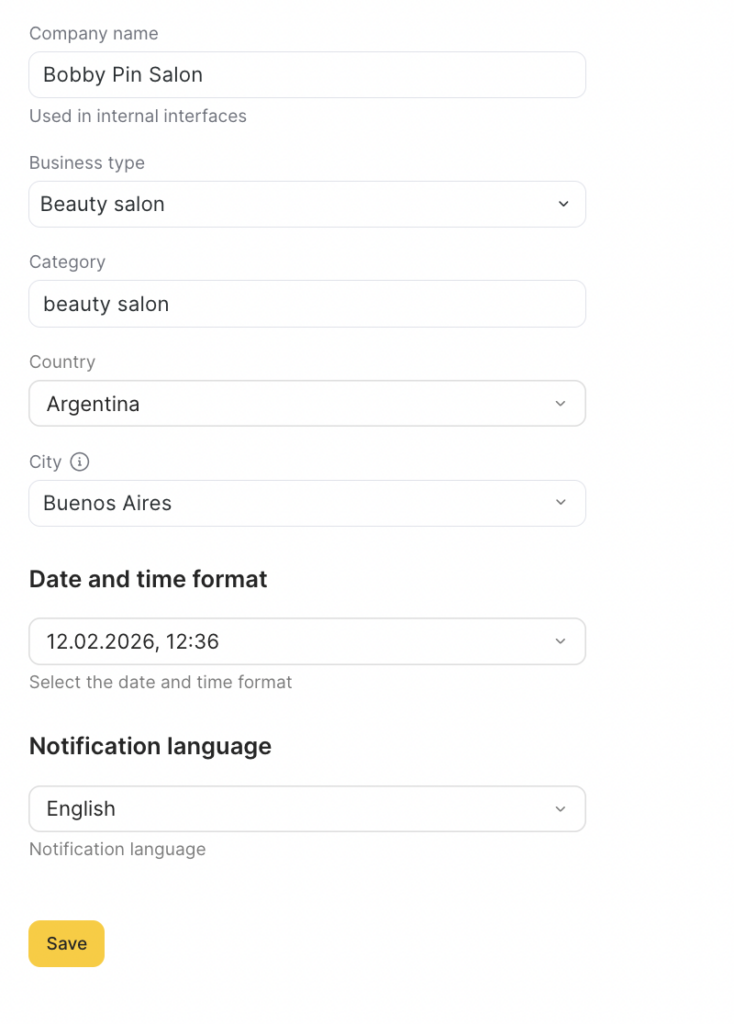Click the info icon next to City
This screenshot has width=734, height=1024.
80,462
